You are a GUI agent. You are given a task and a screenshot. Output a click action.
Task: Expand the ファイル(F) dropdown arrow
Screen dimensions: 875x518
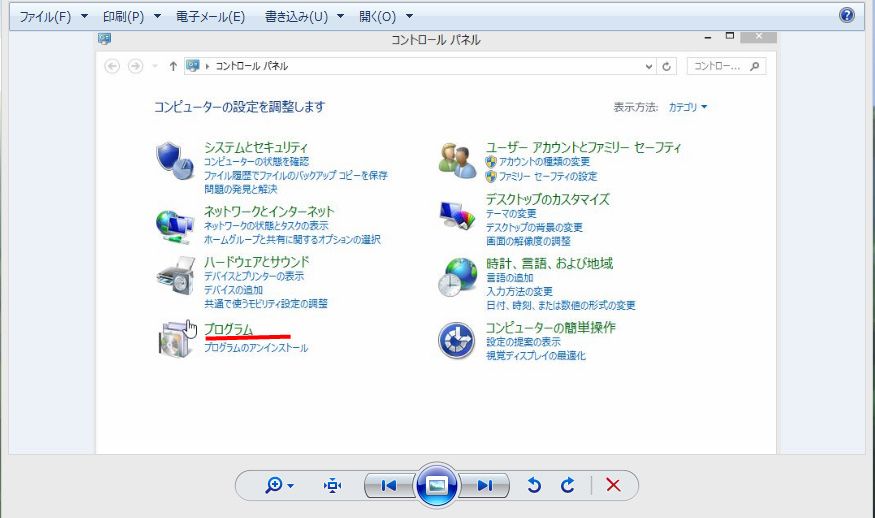point(84,16)
